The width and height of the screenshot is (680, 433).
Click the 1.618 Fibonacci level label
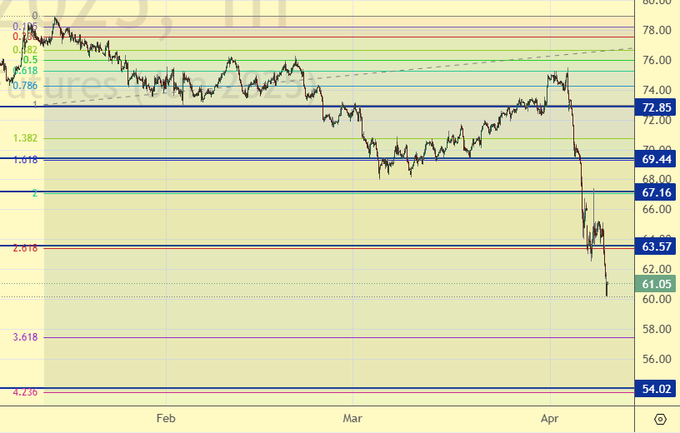coord(25,160)
